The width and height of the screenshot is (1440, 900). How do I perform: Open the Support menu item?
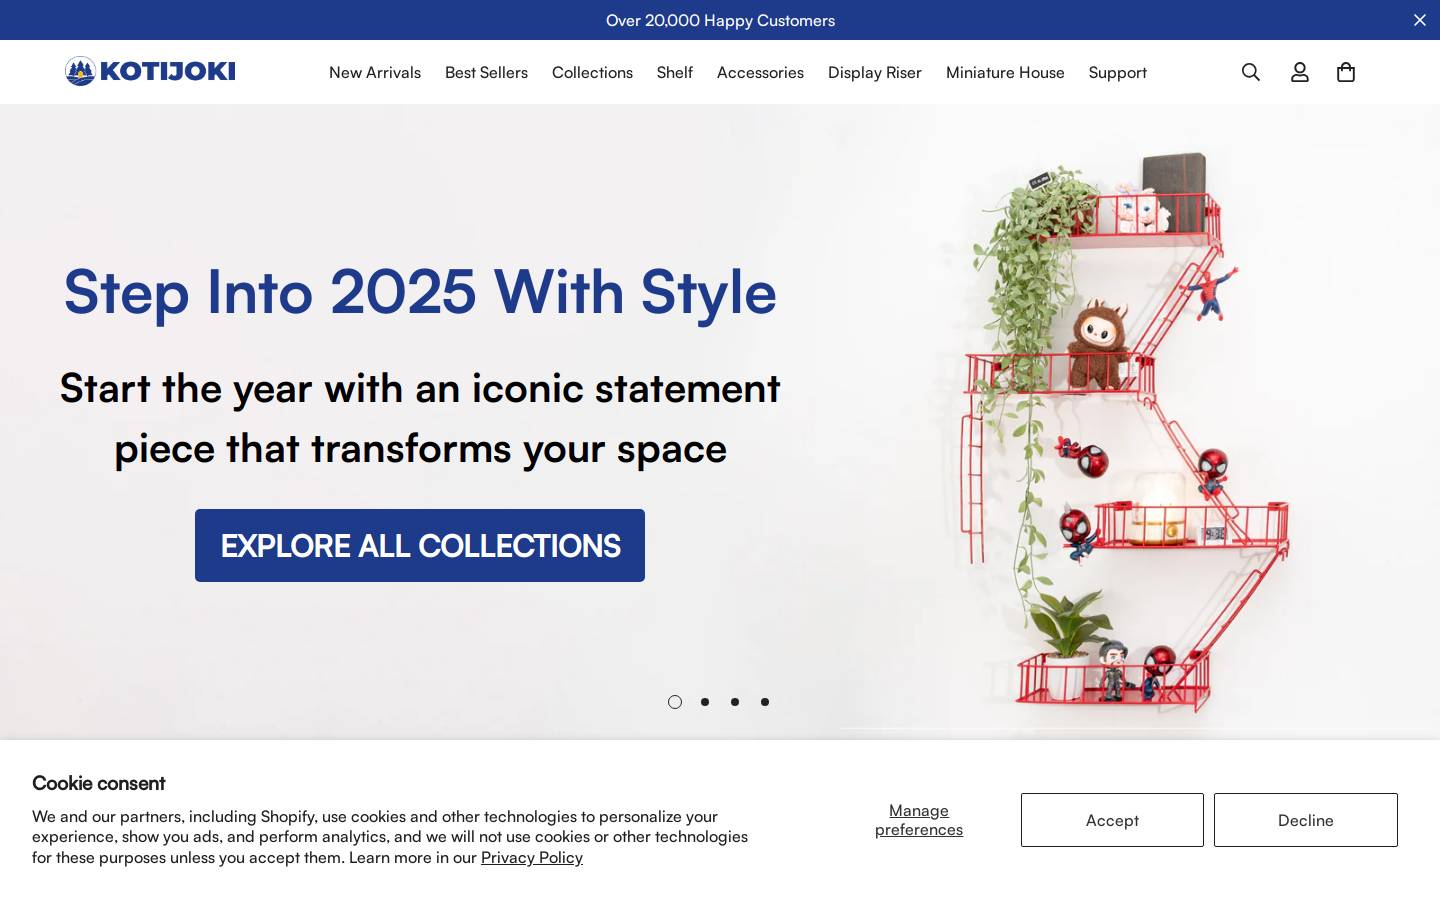pyautogui.click(x=1118, y=72)
